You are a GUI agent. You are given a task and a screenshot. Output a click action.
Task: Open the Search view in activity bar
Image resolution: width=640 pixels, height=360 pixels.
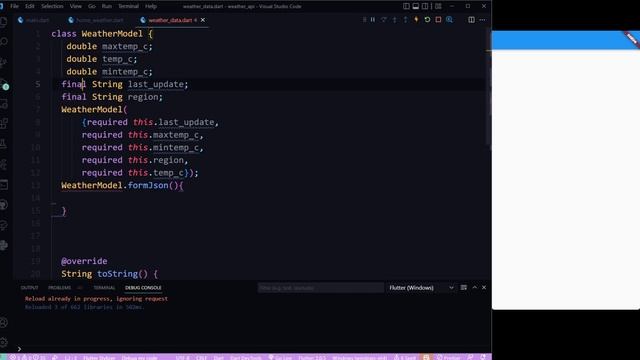tap(4, 42)
